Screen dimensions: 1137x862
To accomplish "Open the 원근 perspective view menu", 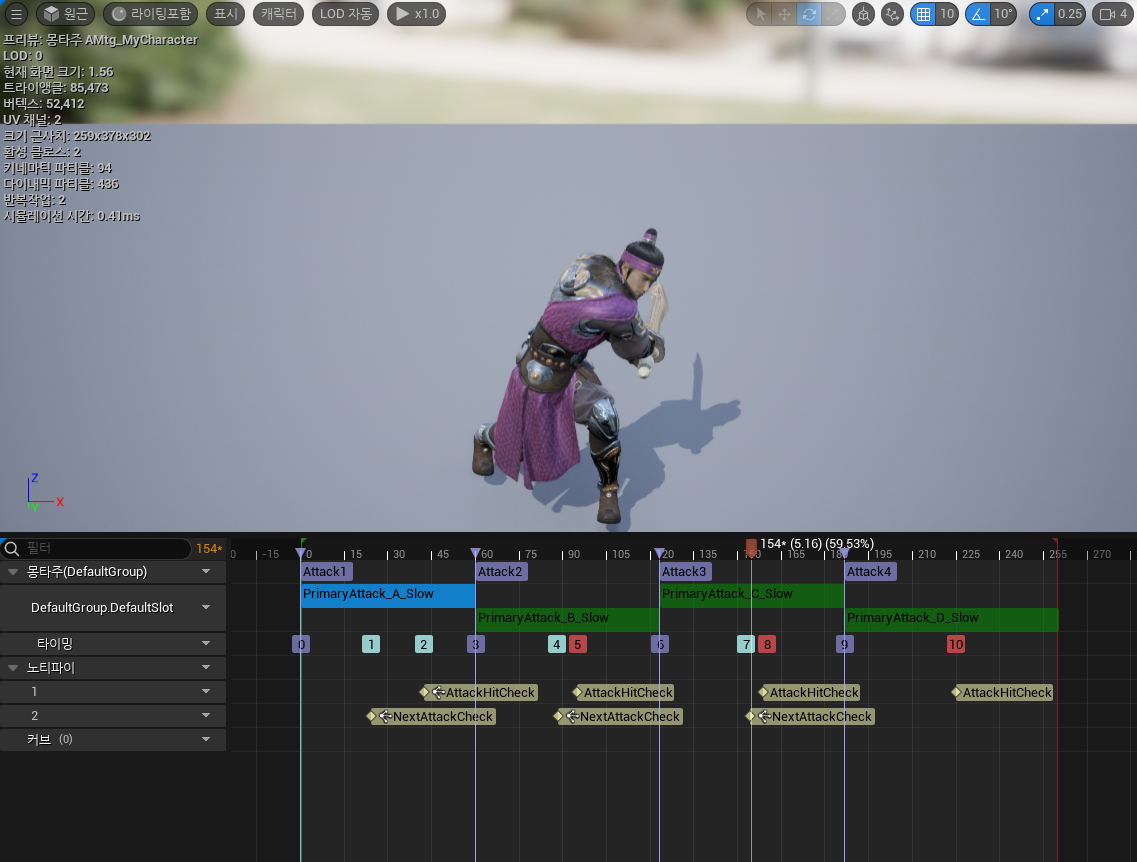I will (x=65, y=14).
